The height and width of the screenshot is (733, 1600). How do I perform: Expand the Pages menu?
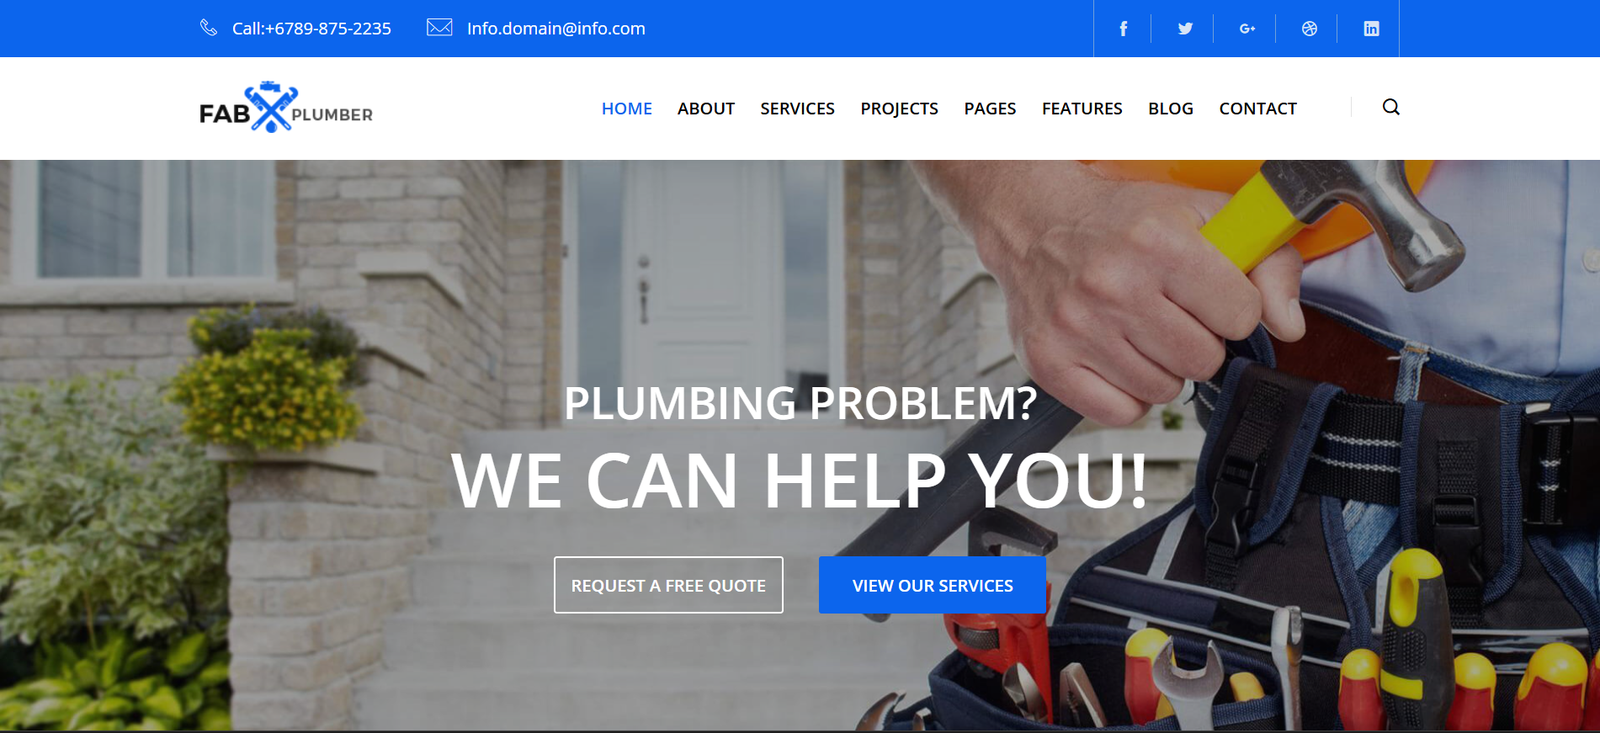coord(990,108)
